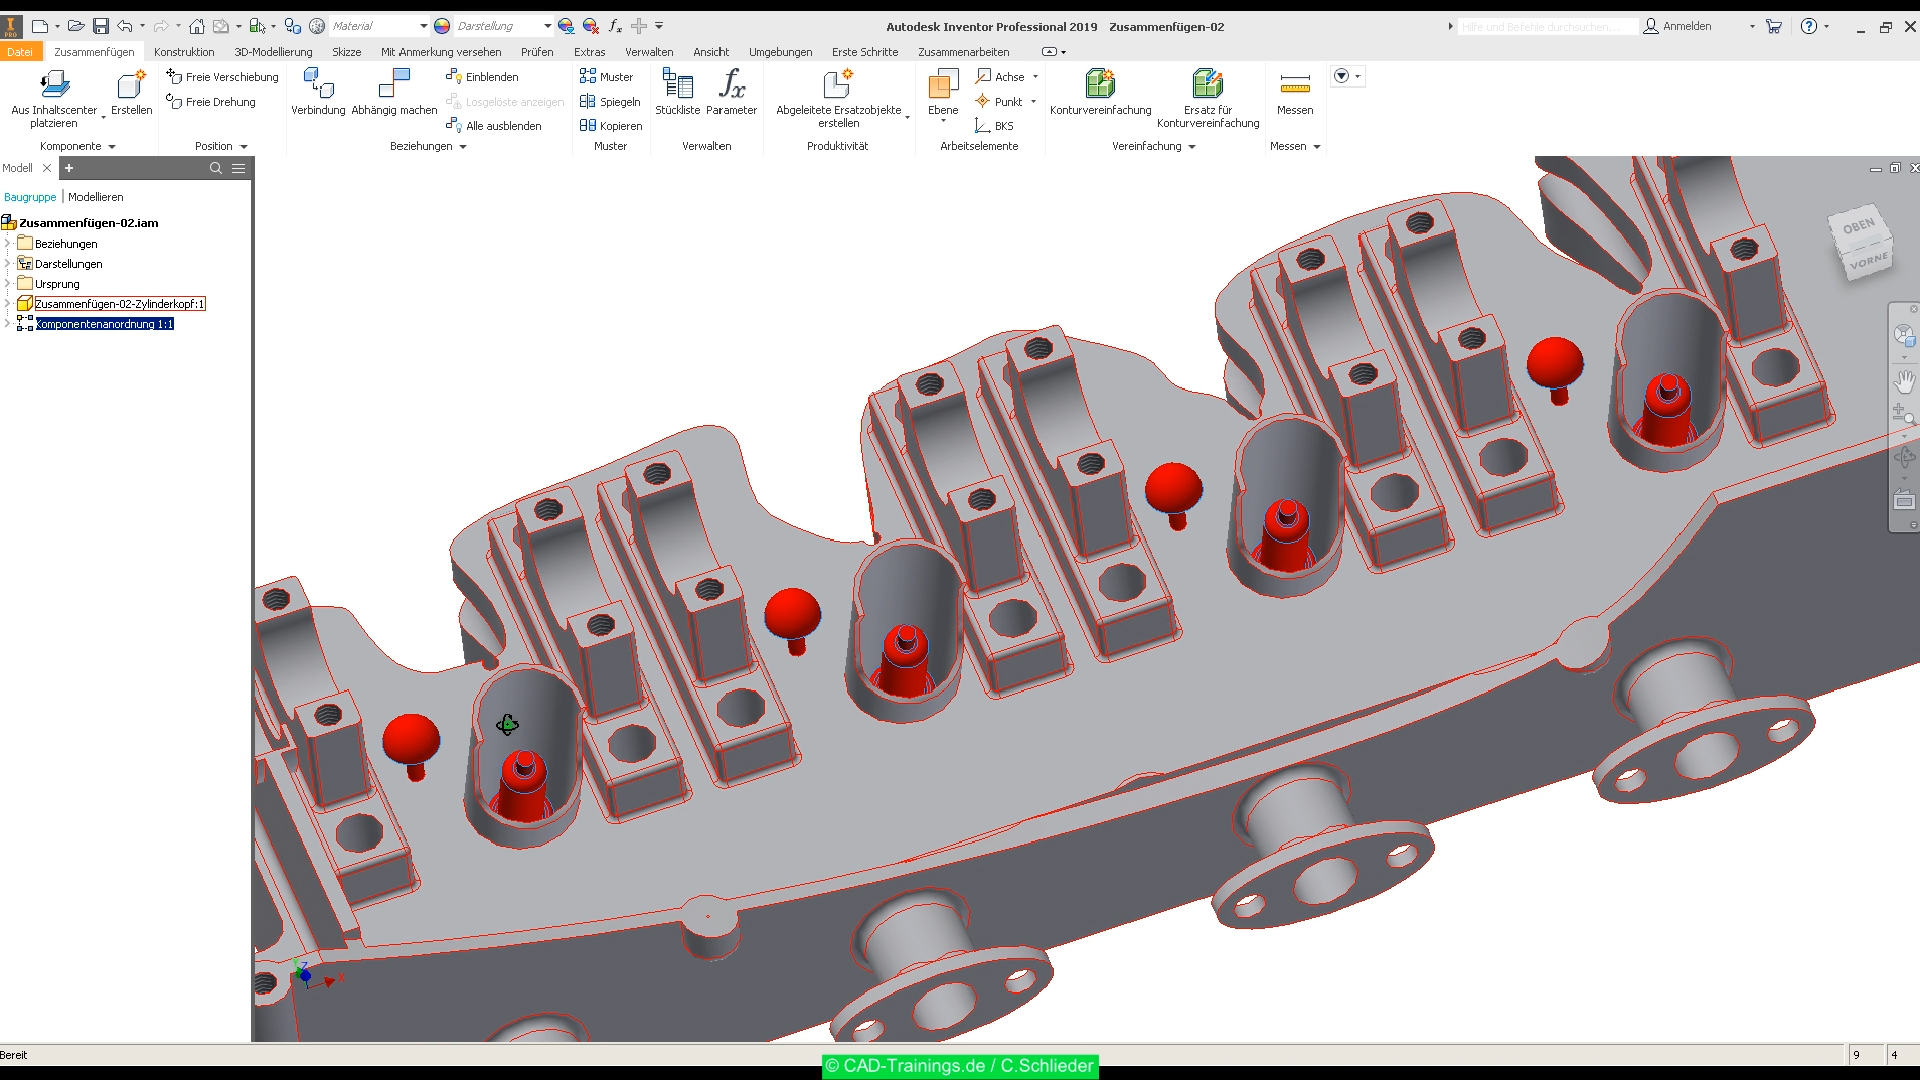Expand the Beziehungen panel dropdown
This screenshot has height=1080, width=1920.
point(463,146)
